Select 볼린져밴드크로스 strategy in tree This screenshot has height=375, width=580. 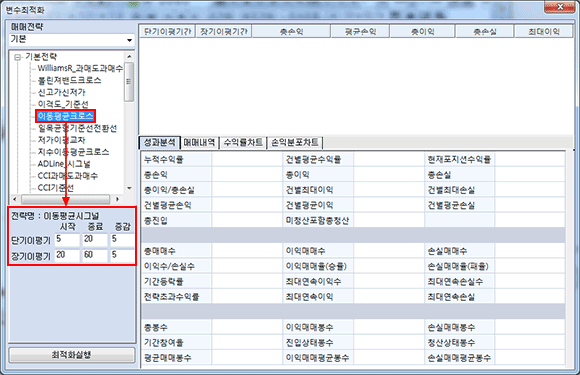point(69,80)
